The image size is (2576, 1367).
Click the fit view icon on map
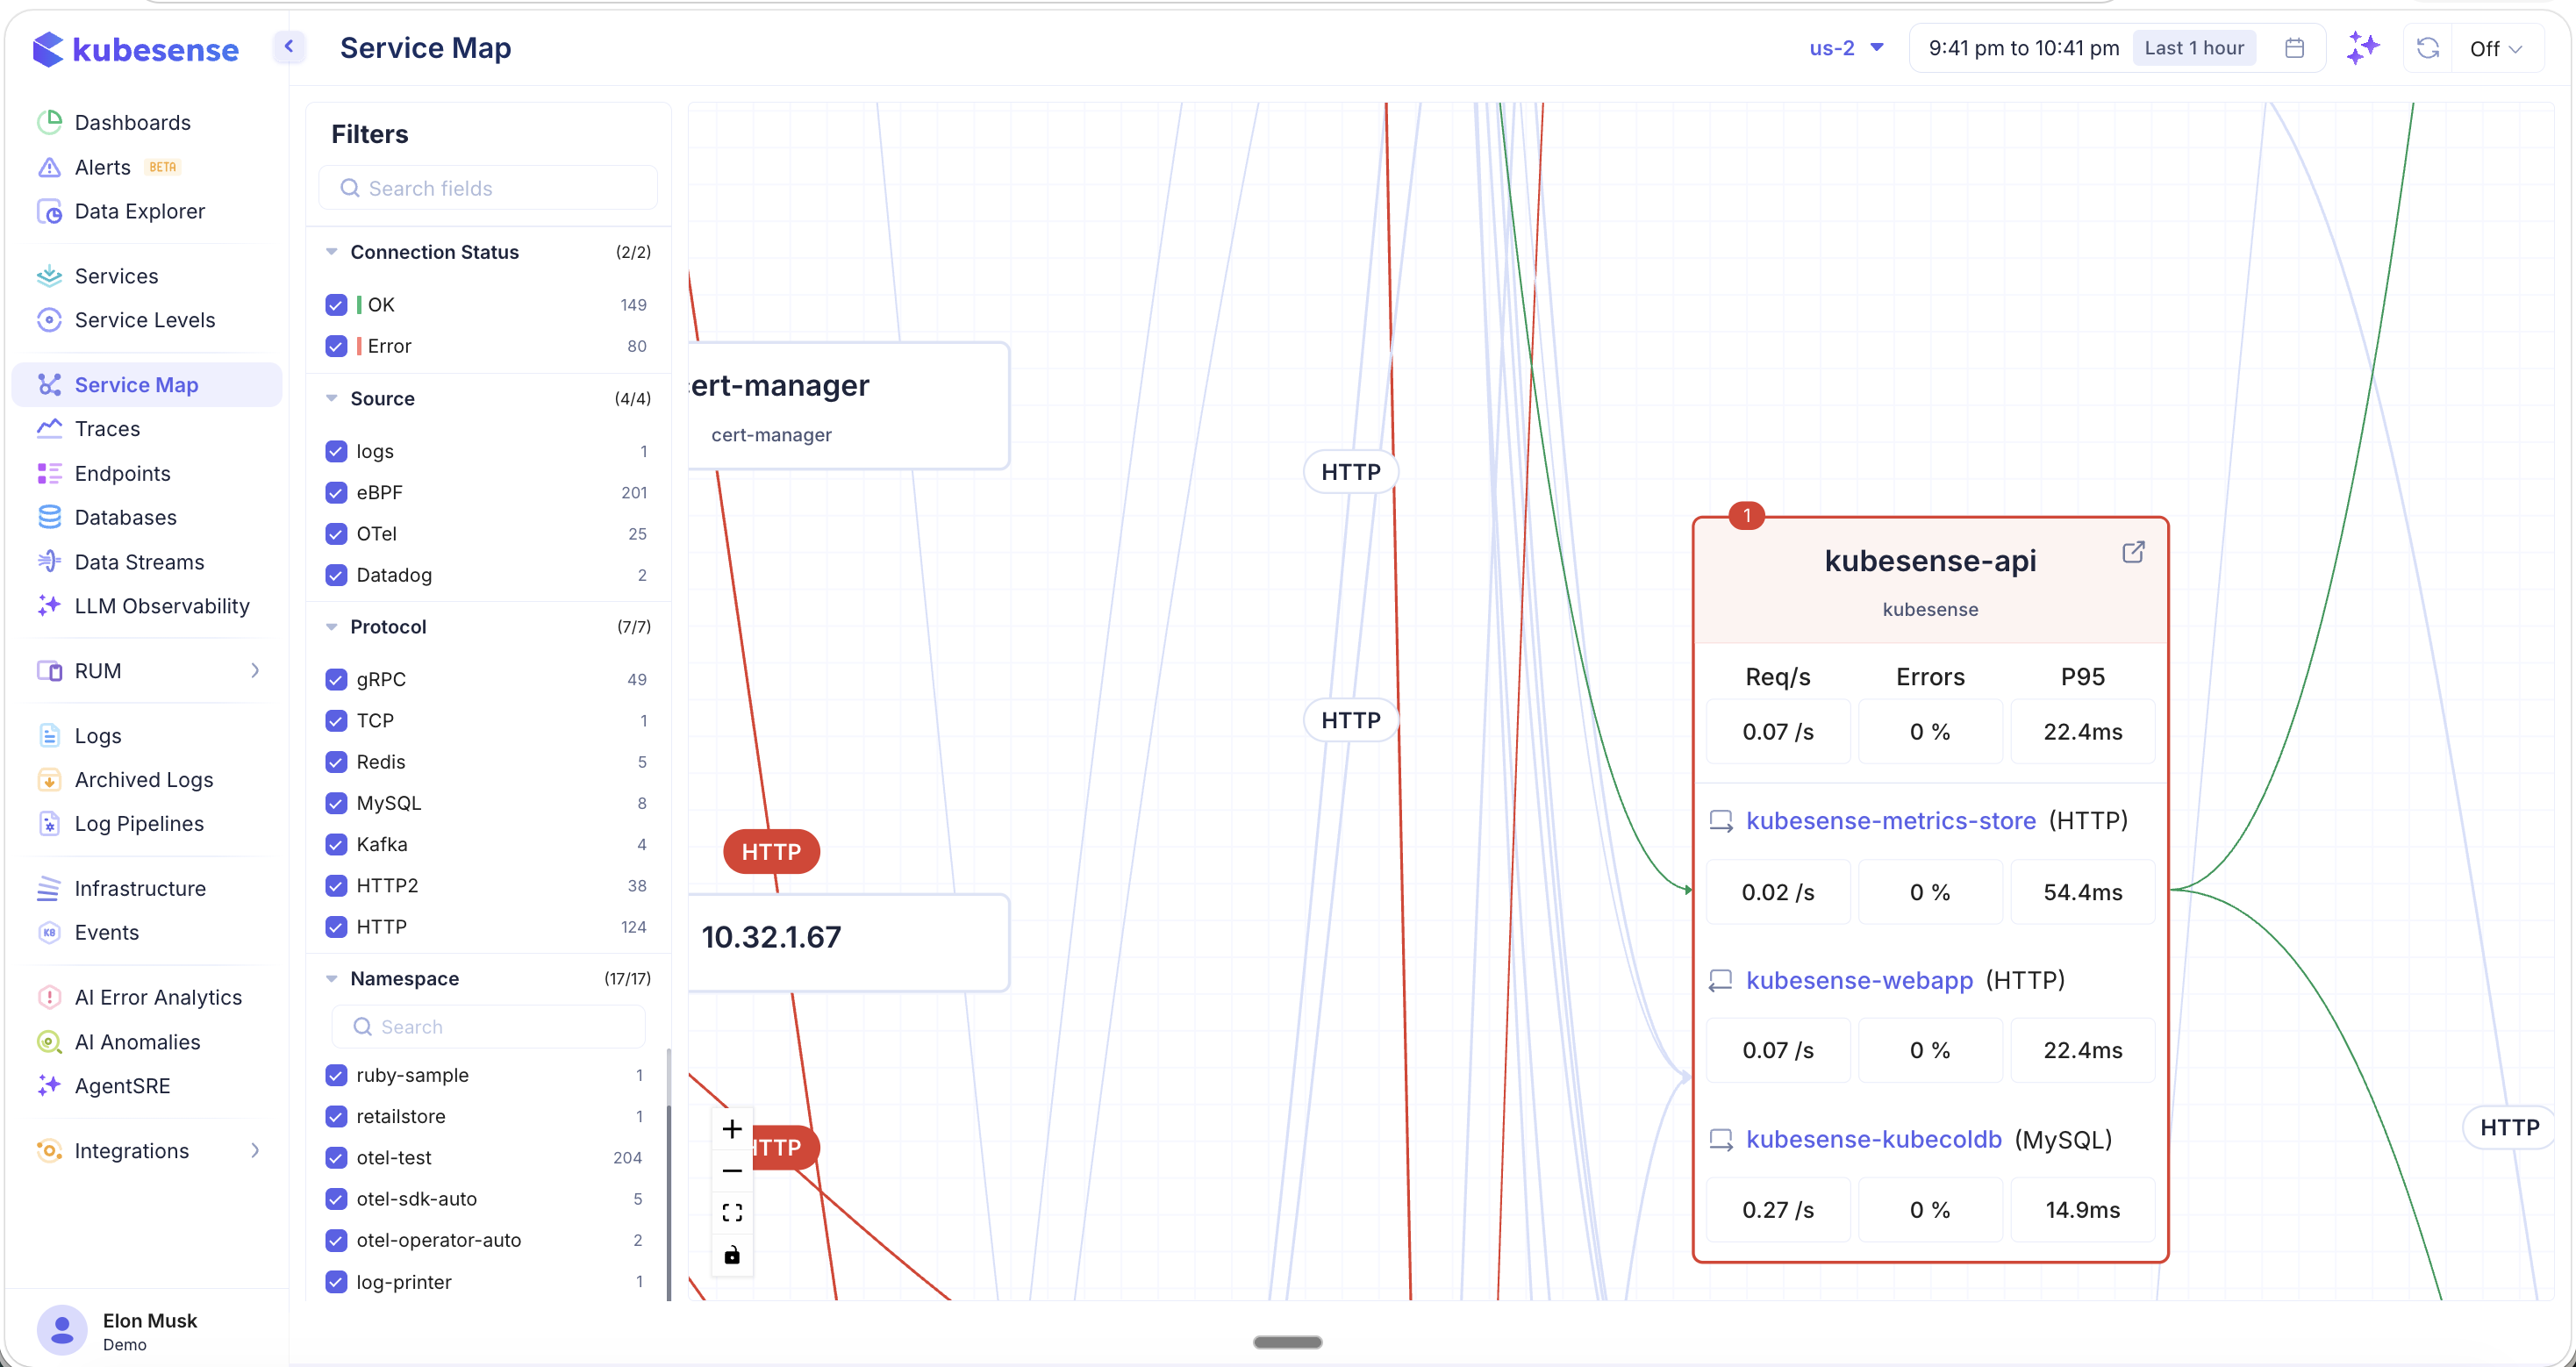tap(732, 1213)
